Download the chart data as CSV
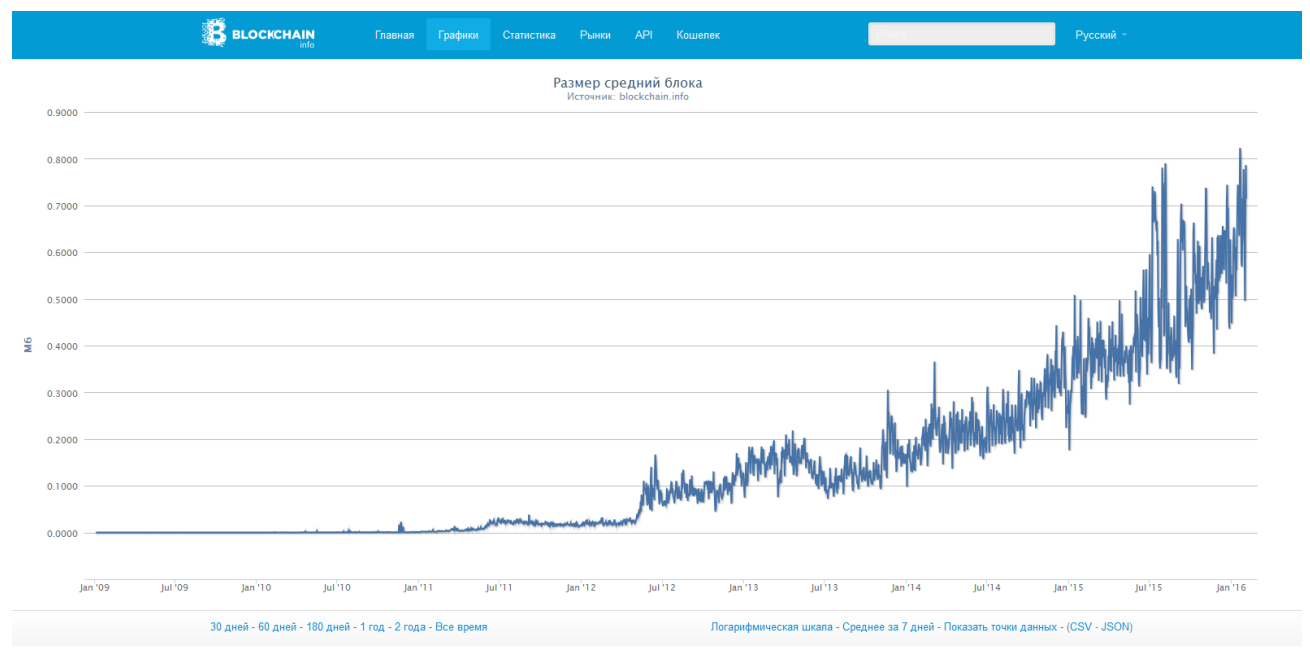1310x655 pixels. pos(1082,627)
